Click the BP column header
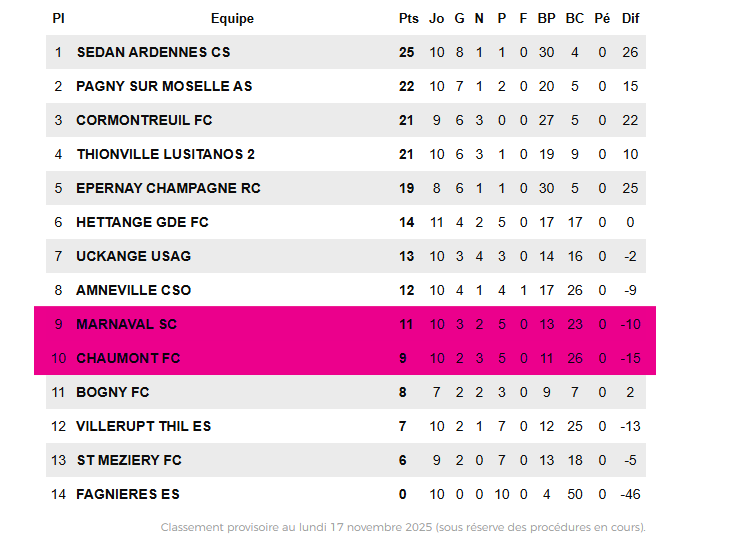Viewport: 733px width, 540px height. point(546,18)
